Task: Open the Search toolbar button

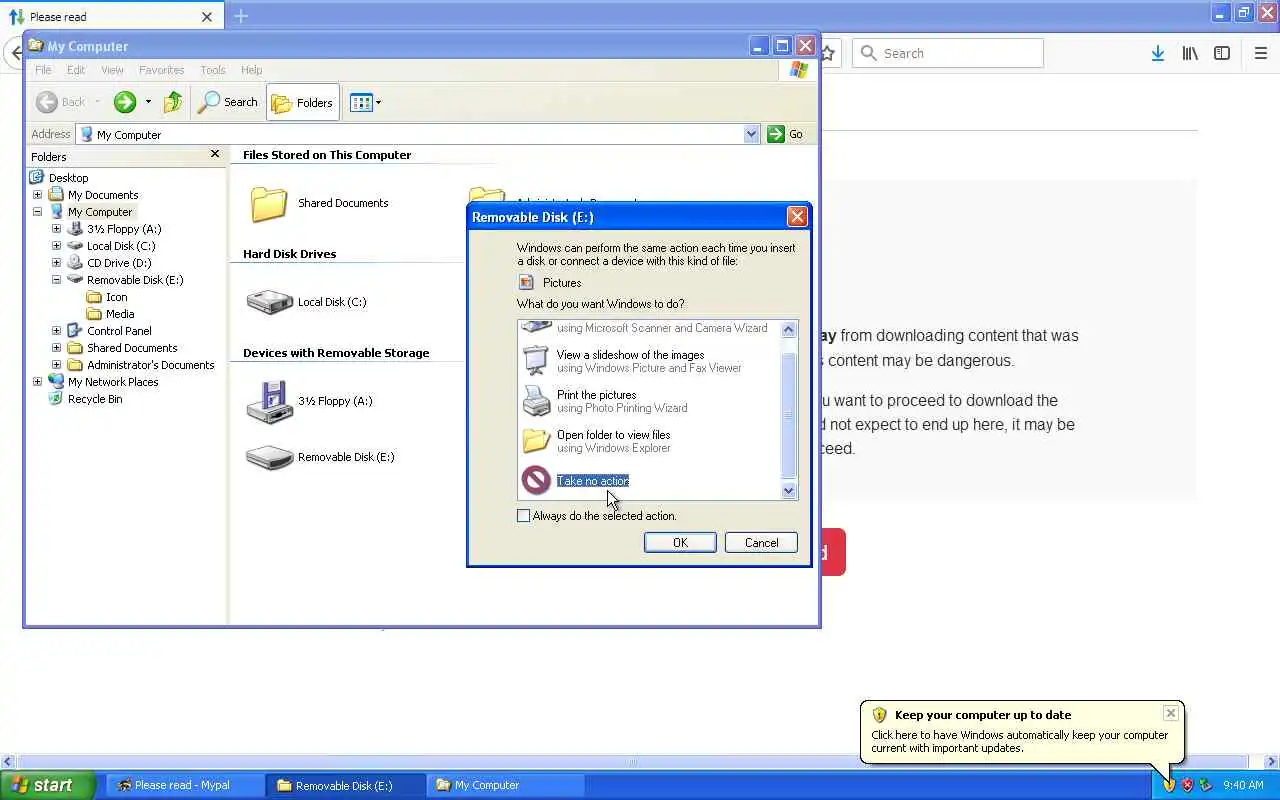Action: (x=228, y=102)
